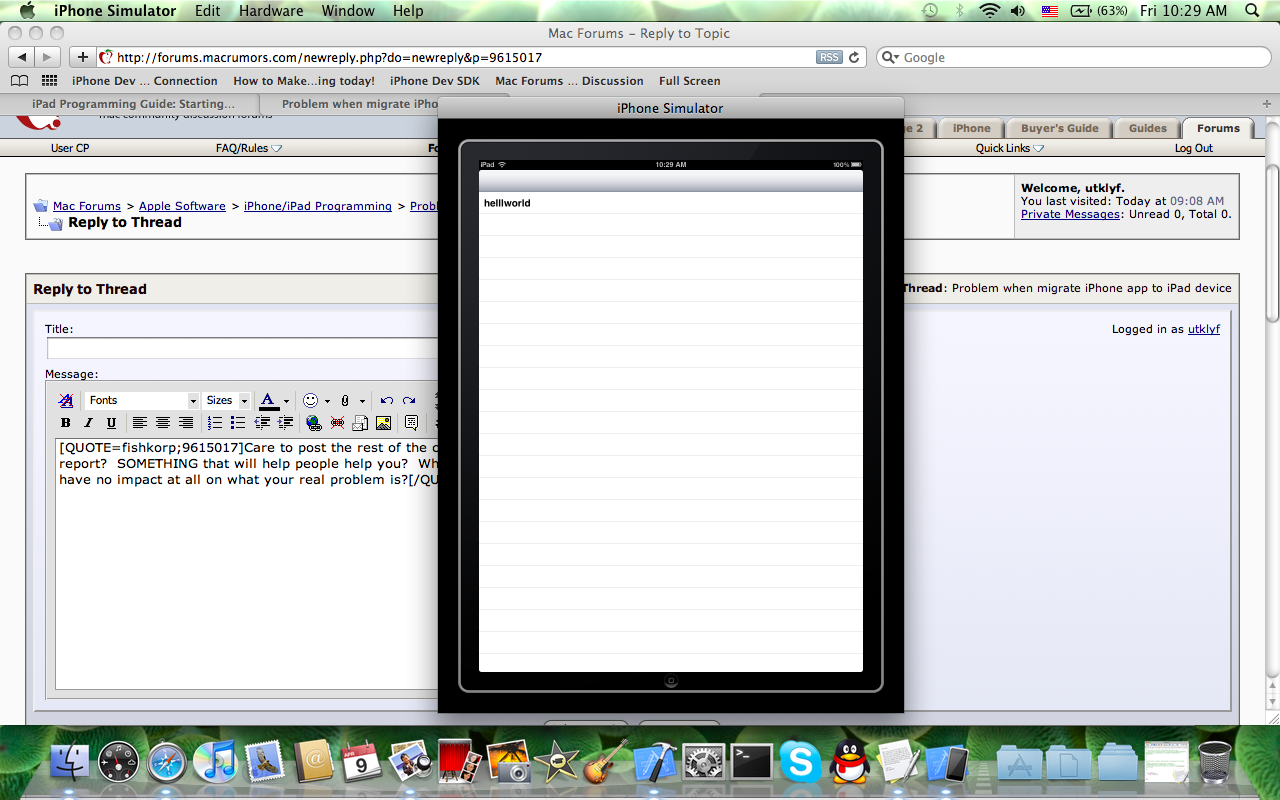Open Hardware menu in menu bar

pos(271,11)
